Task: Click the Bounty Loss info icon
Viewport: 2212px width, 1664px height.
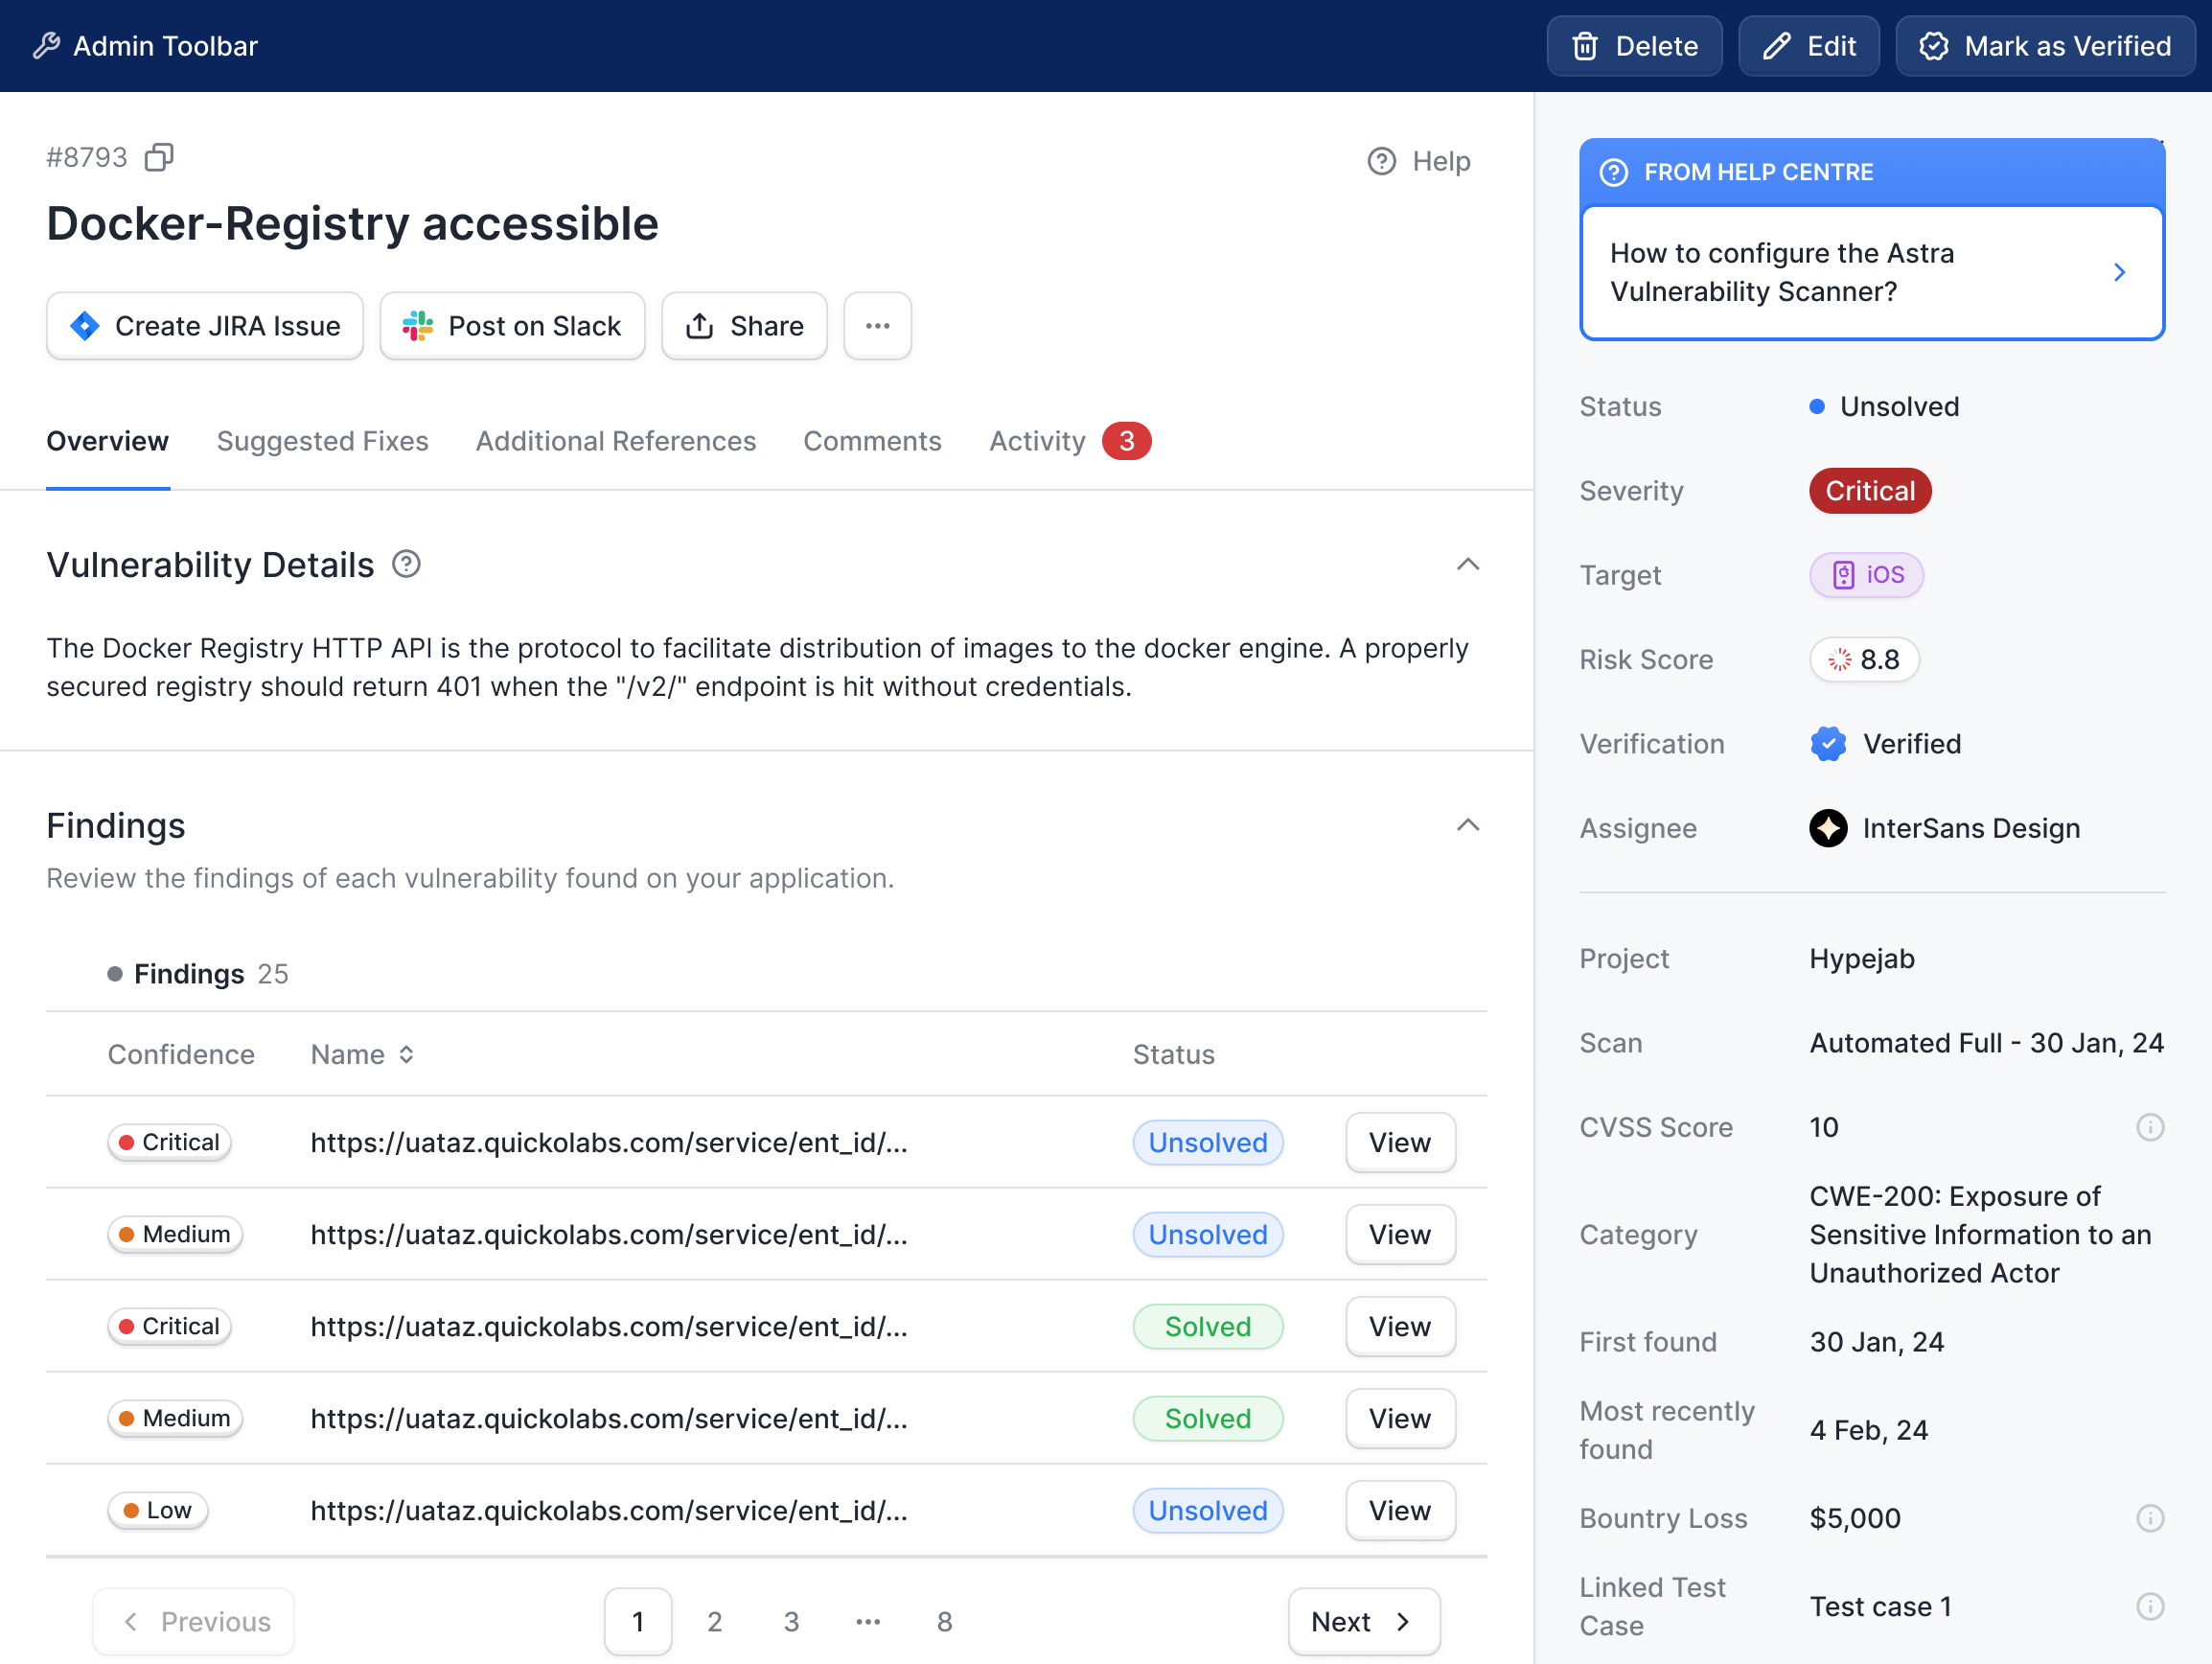Action: 2149,1518
